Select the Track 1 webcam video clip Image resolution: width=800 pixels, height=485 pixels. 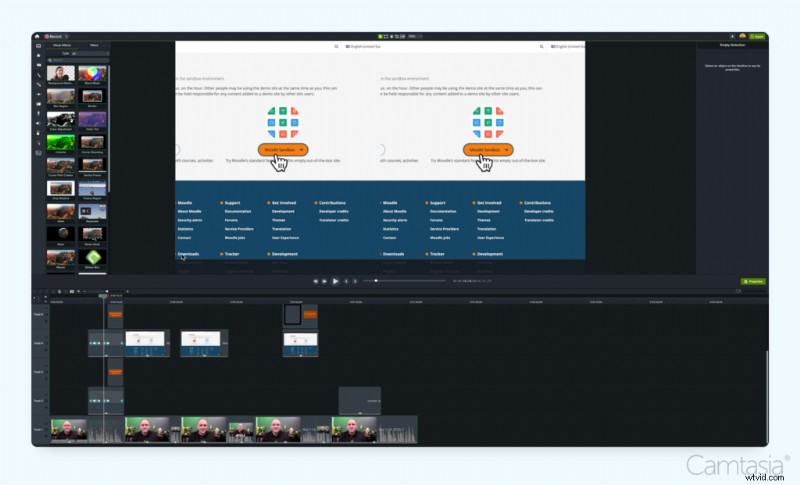point(68,429)
